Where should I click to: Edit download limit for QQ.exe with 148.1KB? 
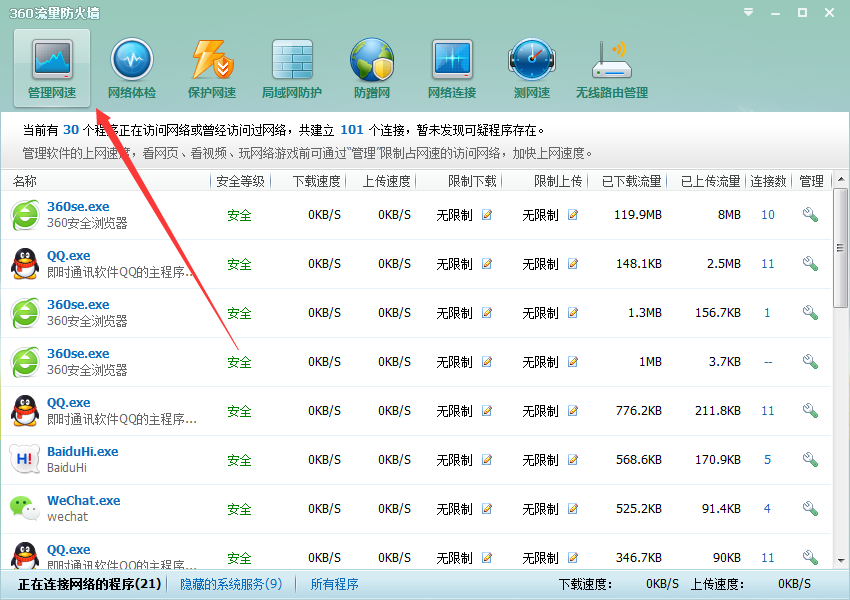click(487, 264)
